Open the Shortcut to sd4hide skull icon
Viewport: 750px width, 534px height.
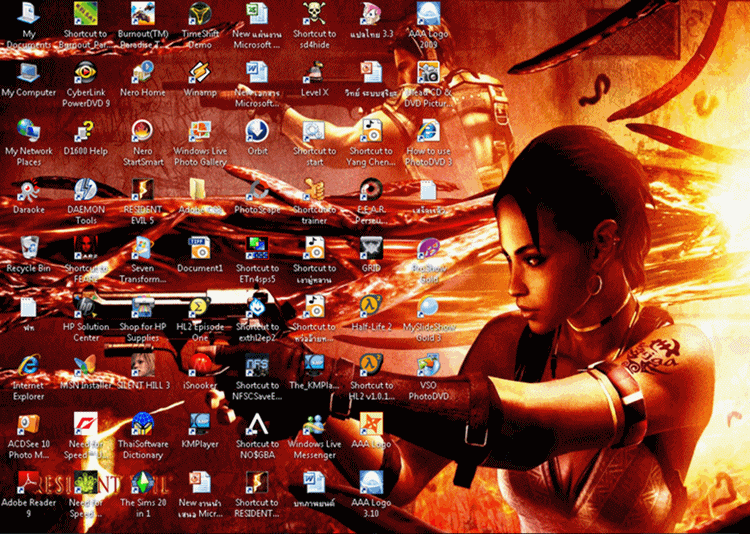(314, 13)
